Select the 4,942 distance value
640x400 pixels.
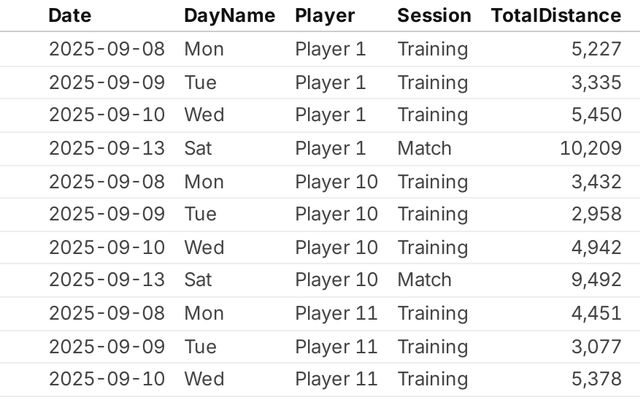tap(596, 247)
